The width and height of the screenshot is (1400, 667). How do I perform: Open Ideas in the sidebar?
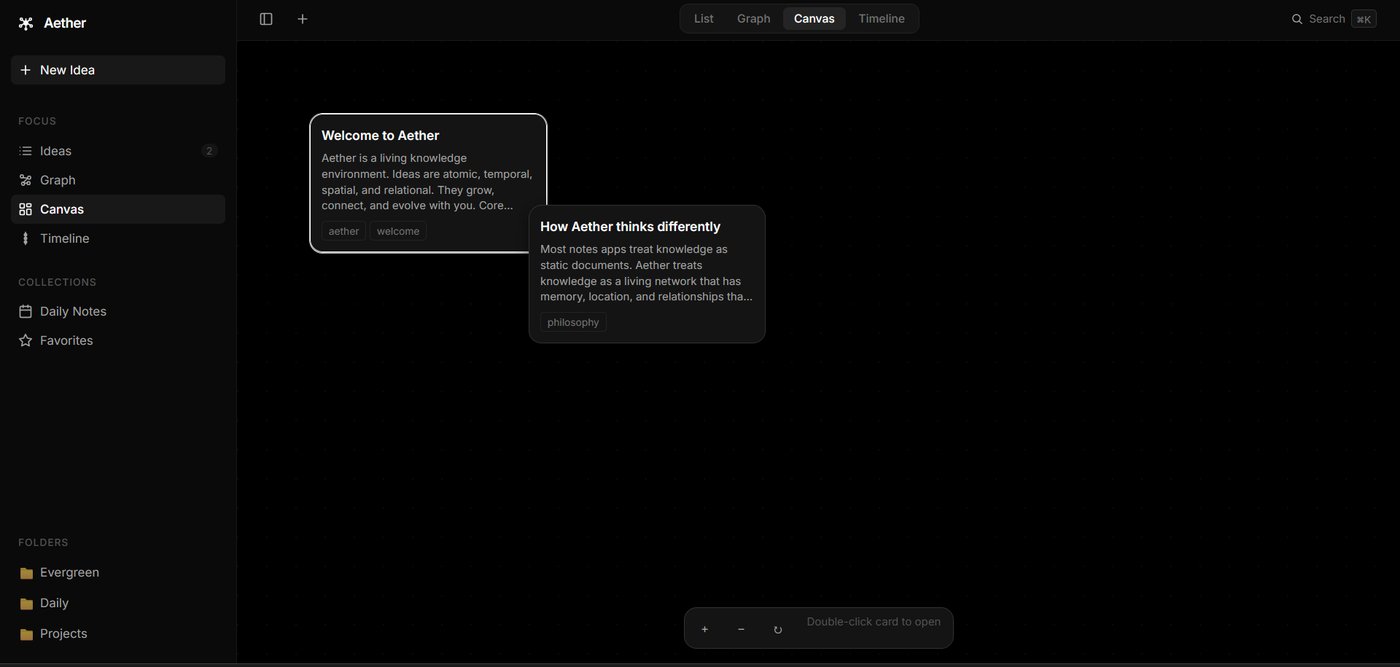[x=118, y=151]
